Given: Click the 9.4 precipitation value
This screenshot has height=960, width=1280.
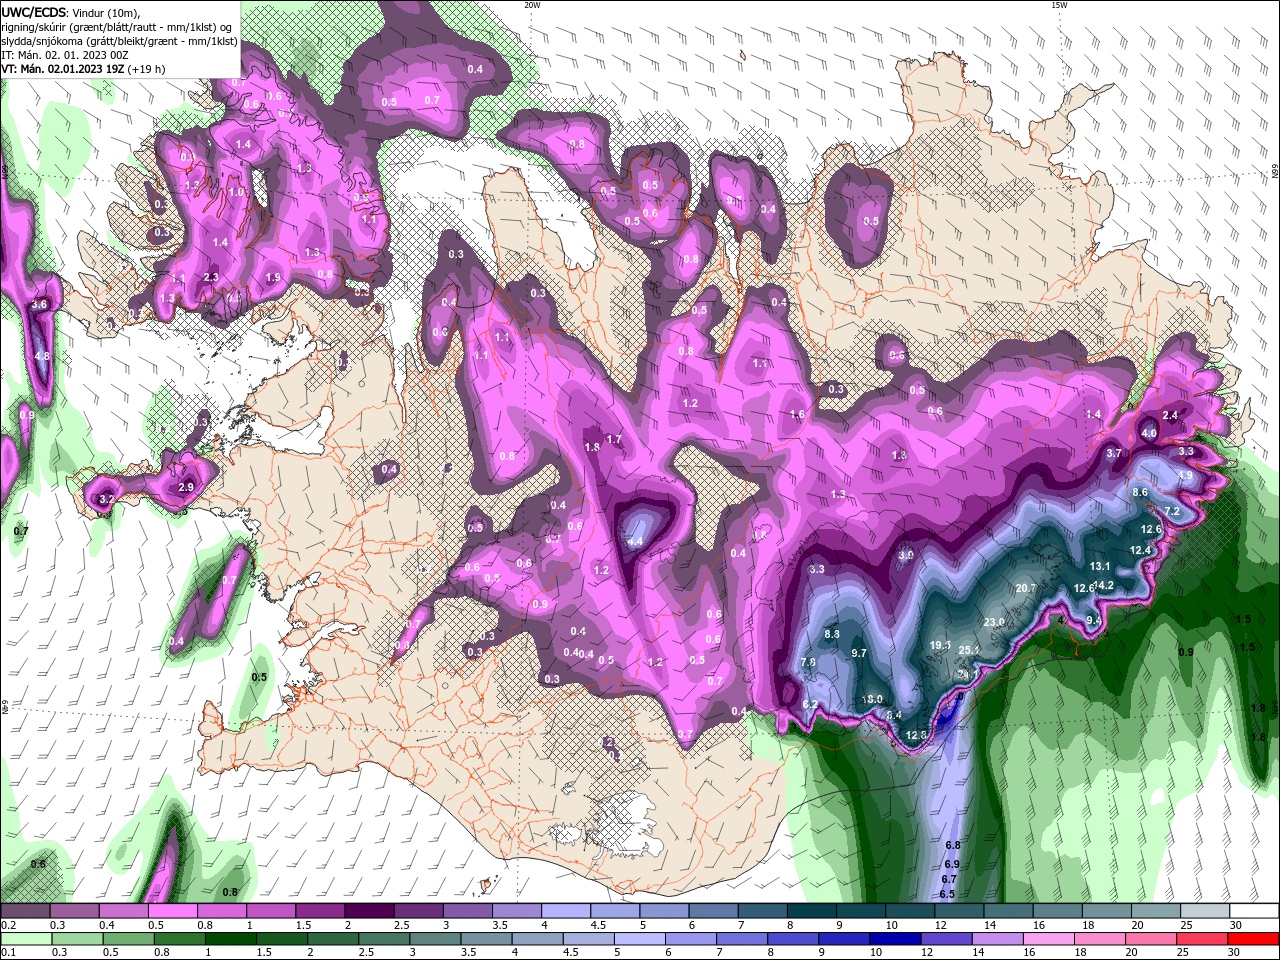Looking at the screenshot, I should [x=1094, y=620].
